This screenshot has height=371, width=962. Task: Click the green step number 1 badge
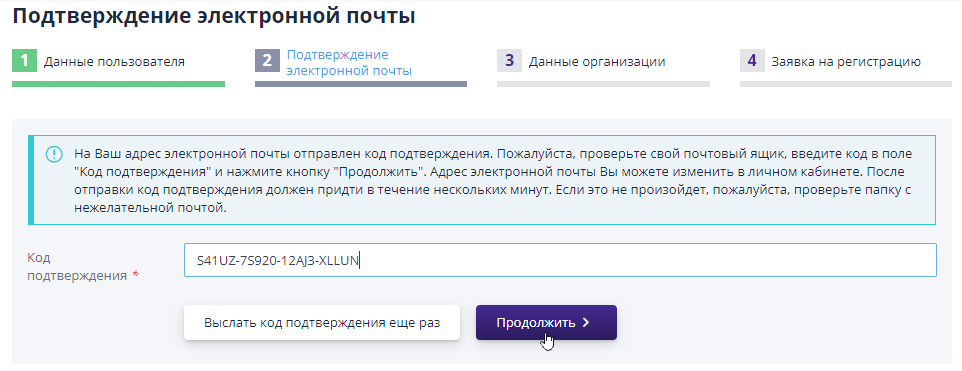point(25,61)
